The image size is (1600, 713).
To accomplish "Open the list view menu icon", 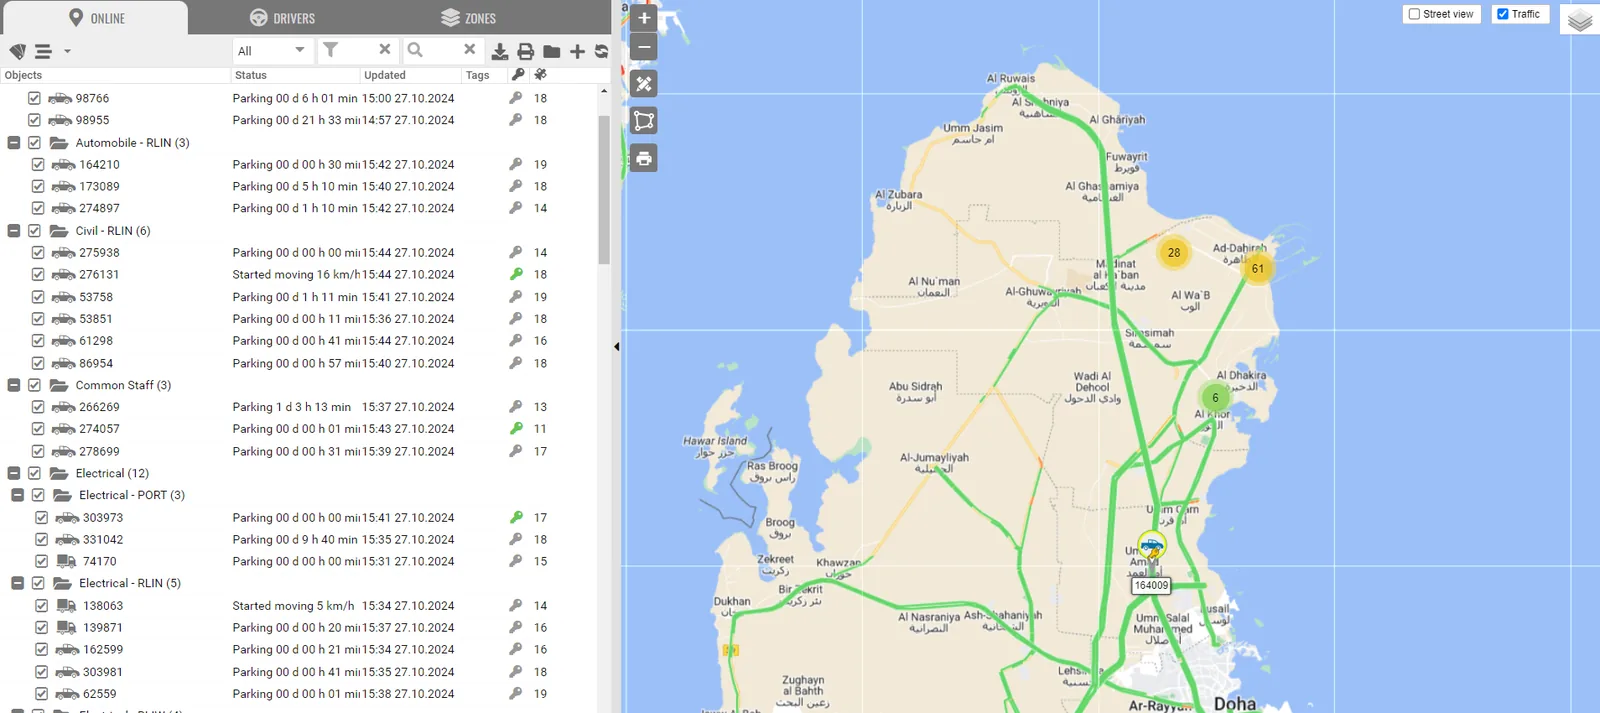I will tap(43, 51).
